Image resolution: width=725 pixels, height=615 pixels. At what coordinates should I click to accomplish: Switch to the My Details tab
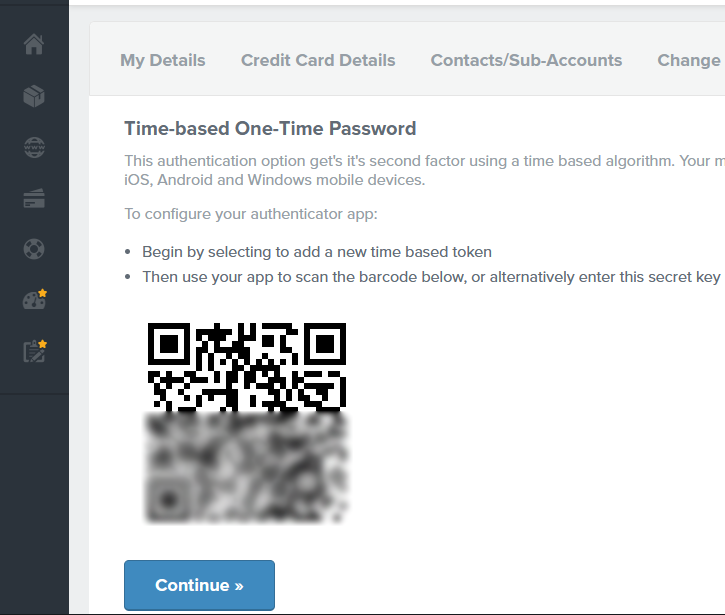click(163, 60)
